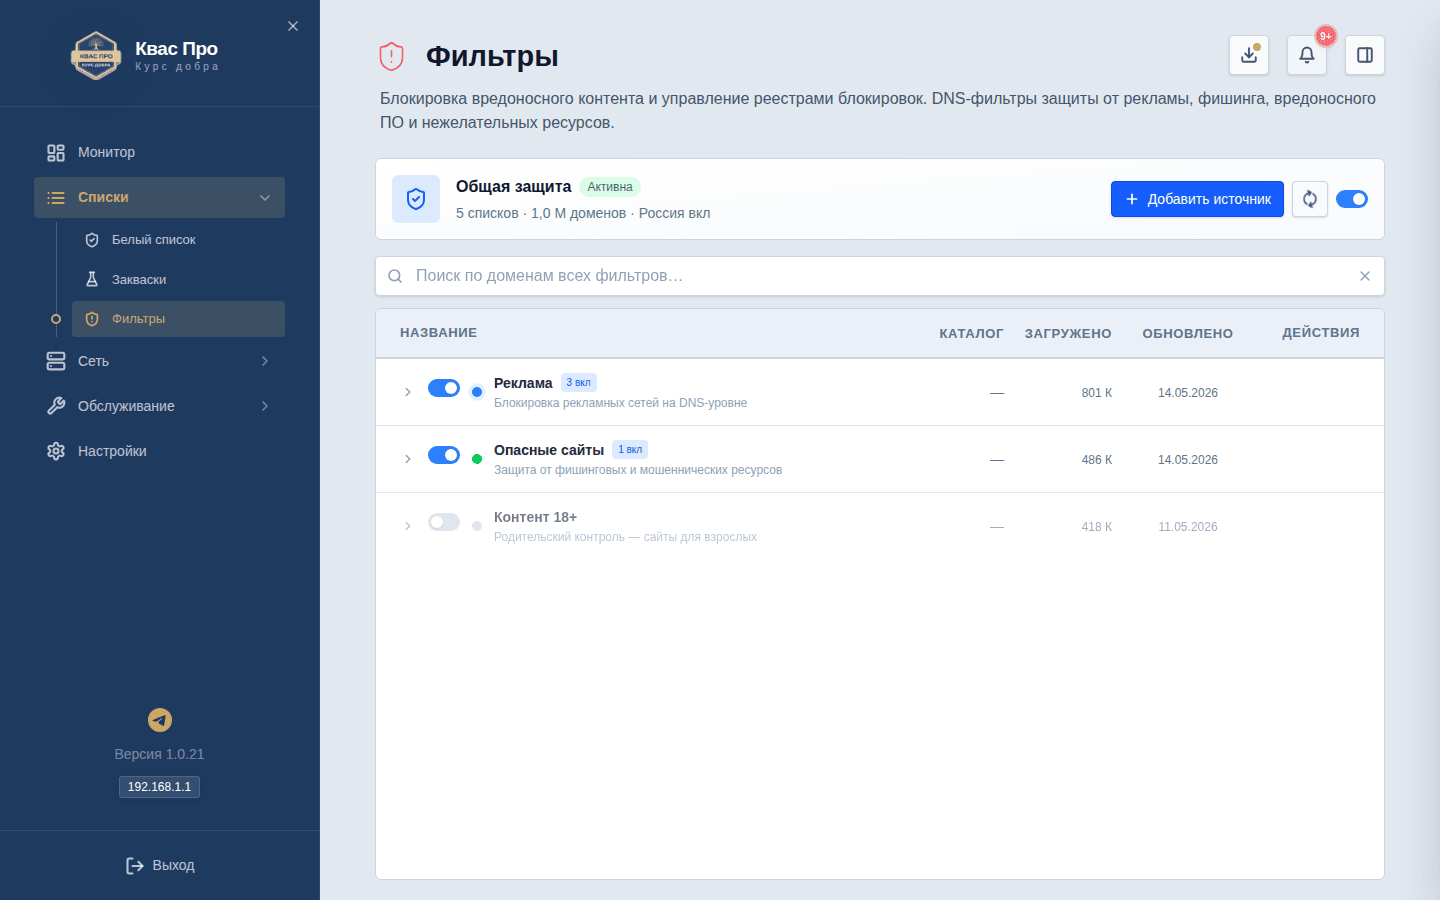Click the ОБНОВЛЕНО column header
Viewport: 1440px width, 900px height.
point(1188,334)
